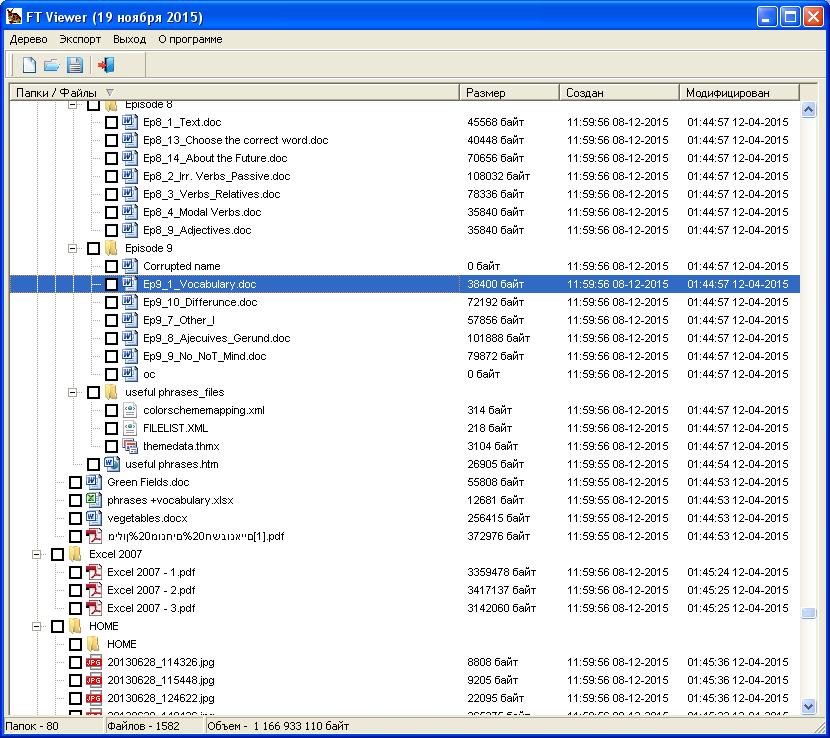Click the 12681 байт size cell

tap(495, 500)
